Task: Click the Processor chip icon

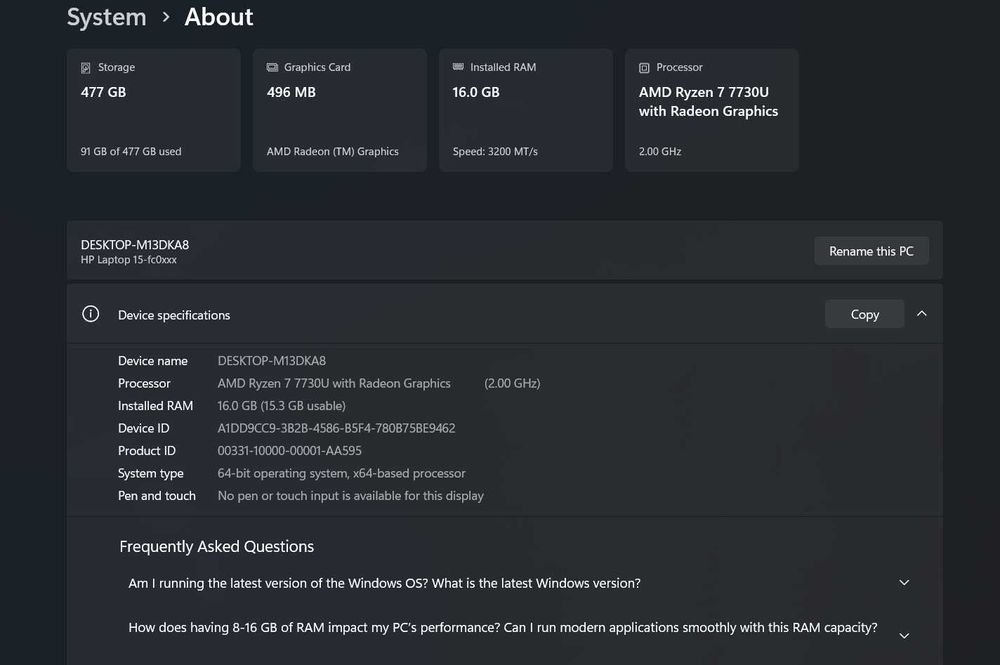Action: pos(644,68)
